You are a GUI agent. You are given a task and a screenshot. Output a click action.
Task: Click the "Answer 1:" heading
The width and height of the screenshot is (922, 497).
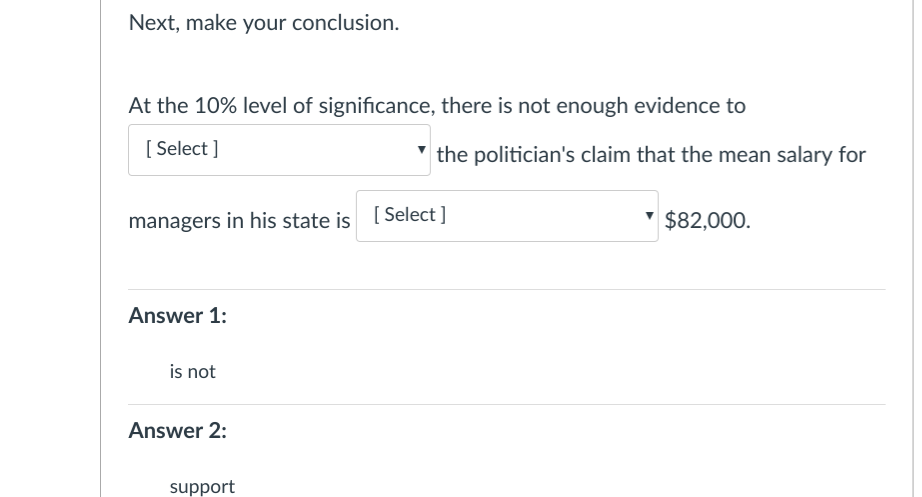point(177,316)
